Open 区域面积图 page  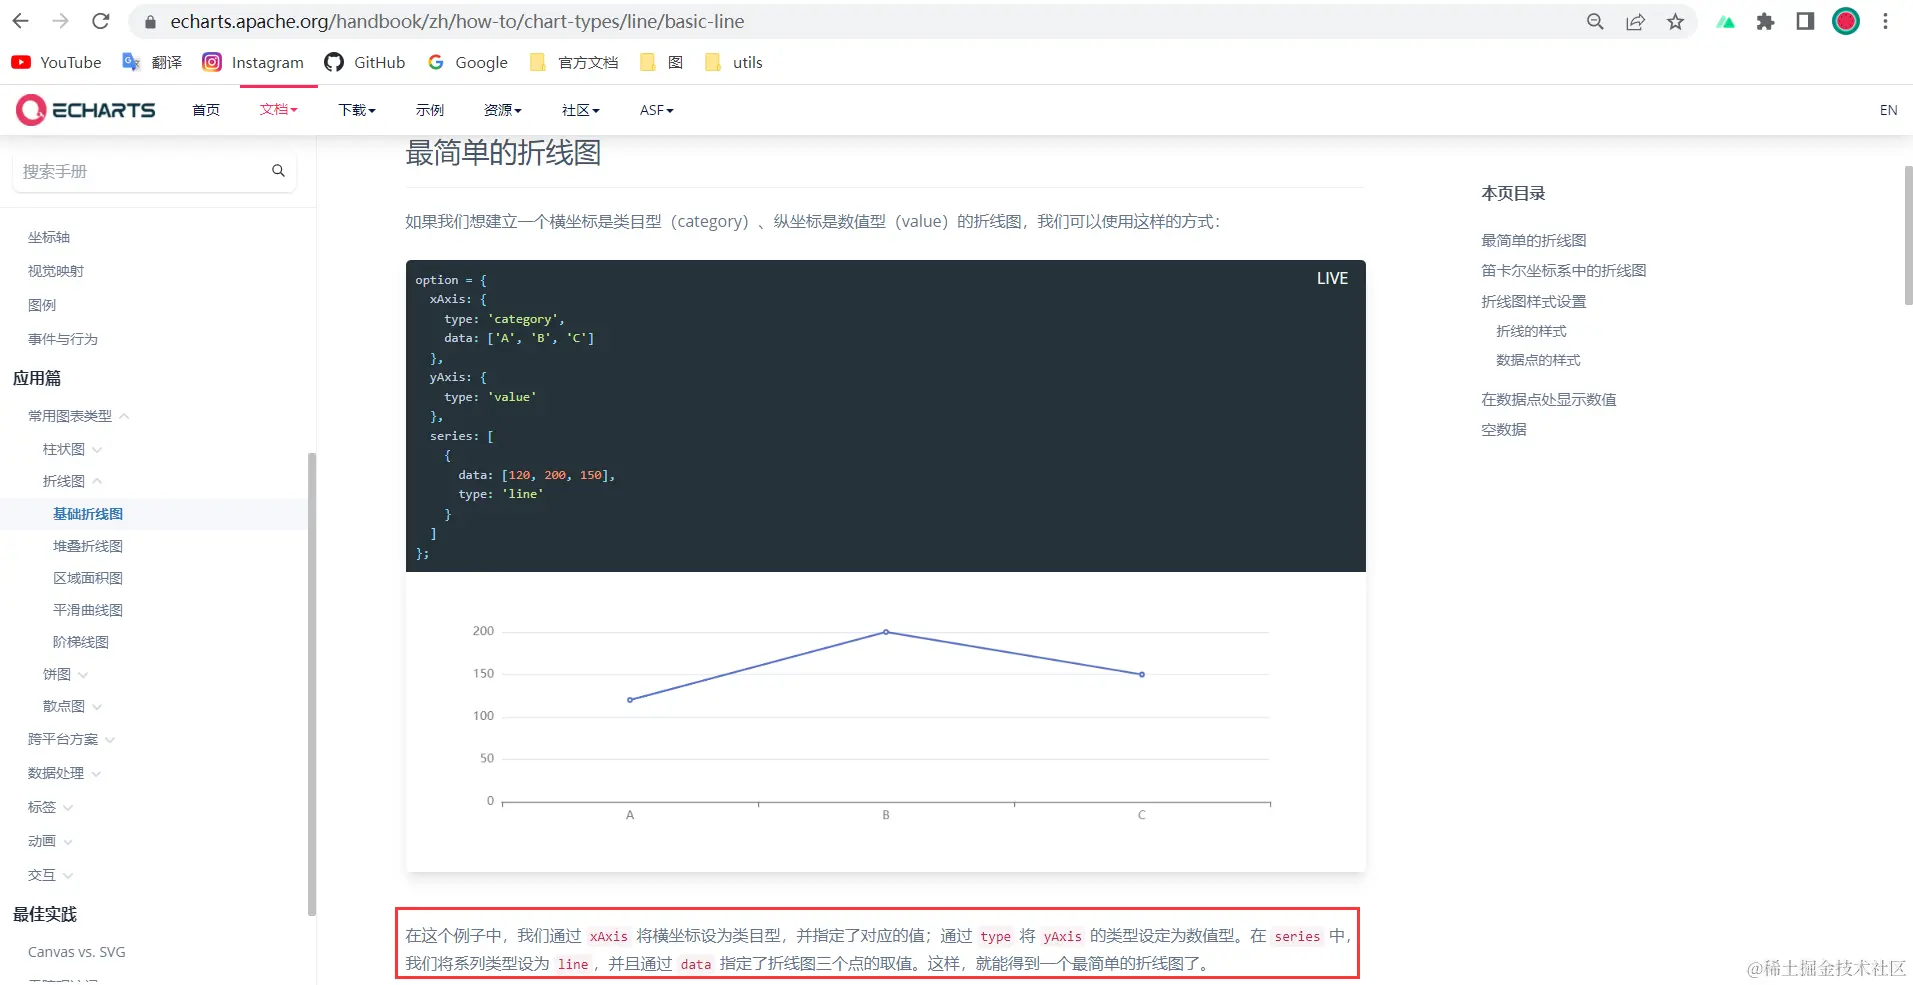[88, 578]
